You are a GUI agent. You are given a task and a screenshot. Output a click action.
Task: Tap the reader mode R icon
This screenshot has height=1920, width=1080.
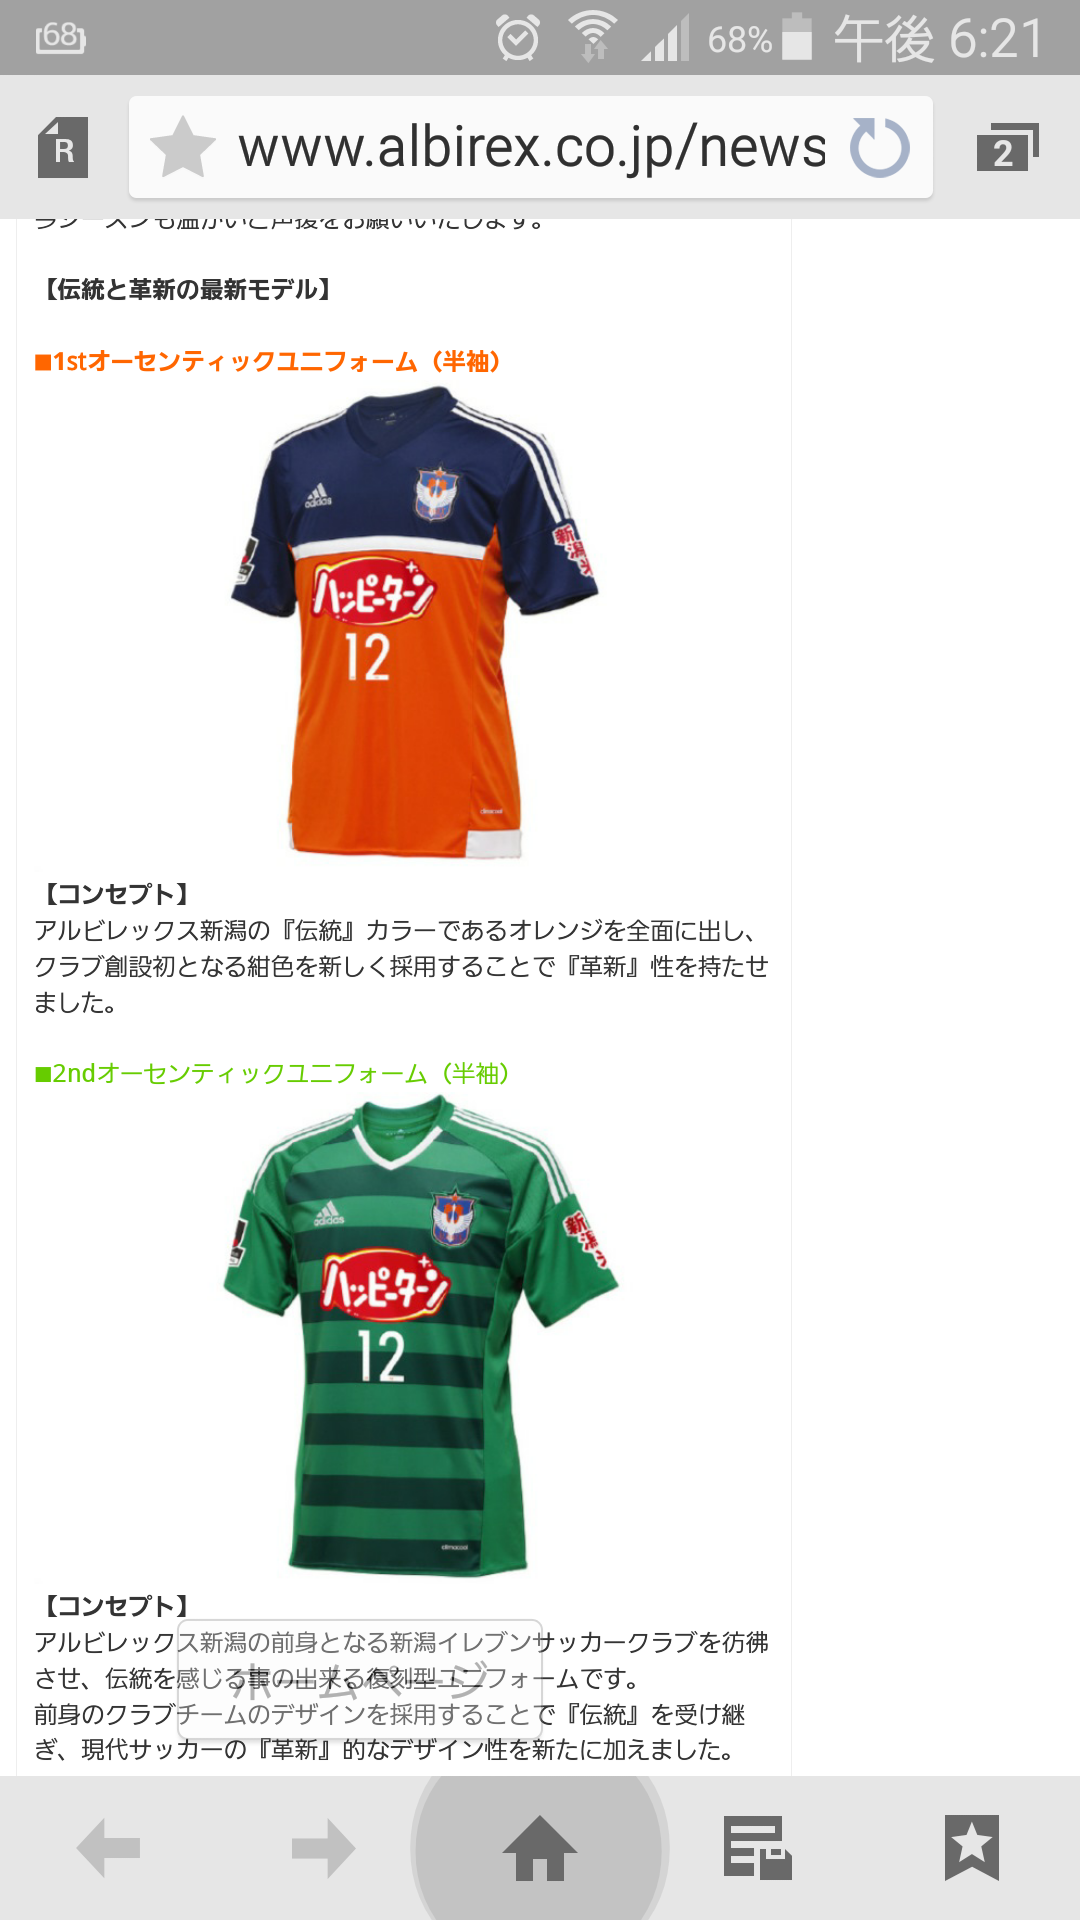pyautogui.click(x=63, y=148)
